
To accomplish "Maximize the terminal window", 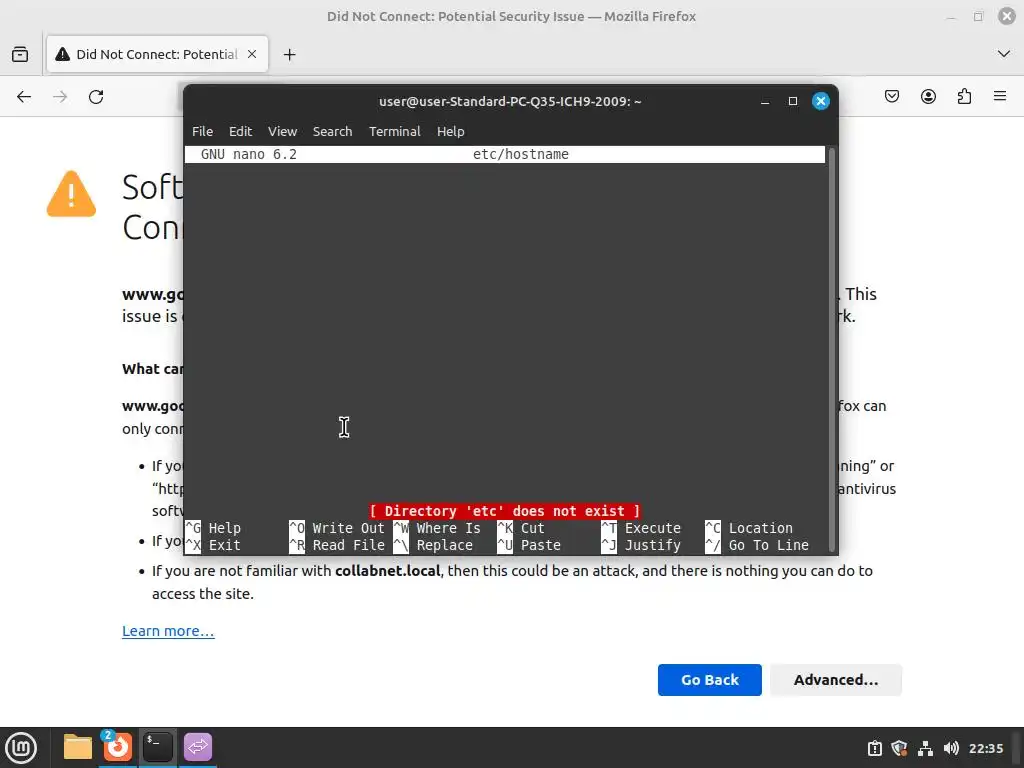I will tap(793, 101).
